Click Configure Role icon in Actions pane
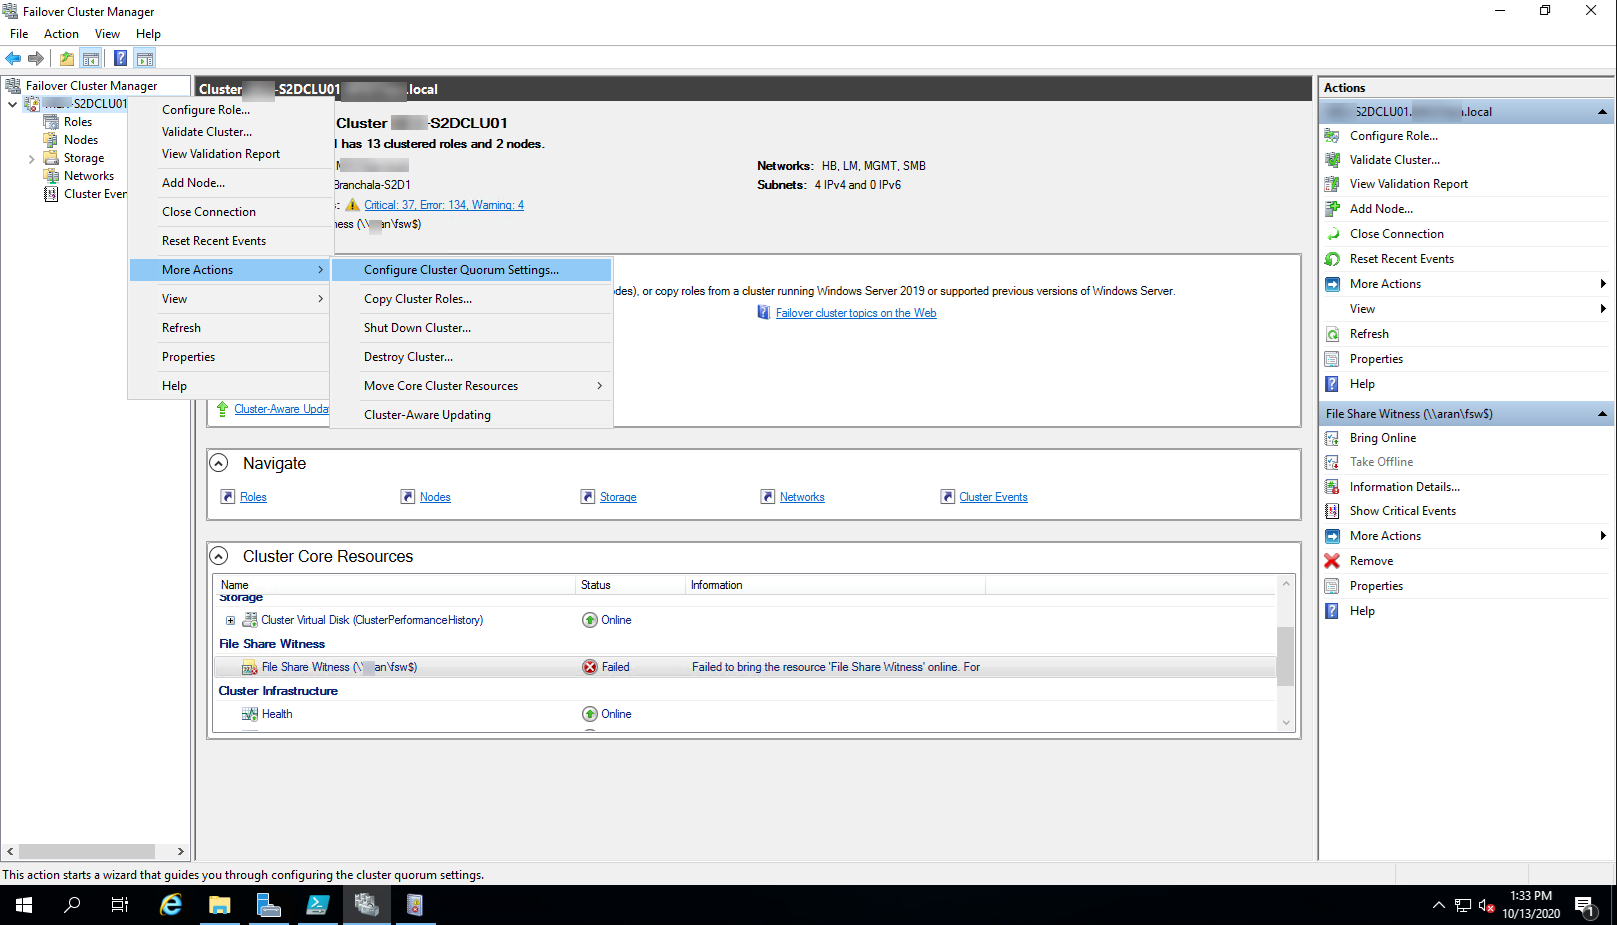The image size is (1617, 925). 1332,136
